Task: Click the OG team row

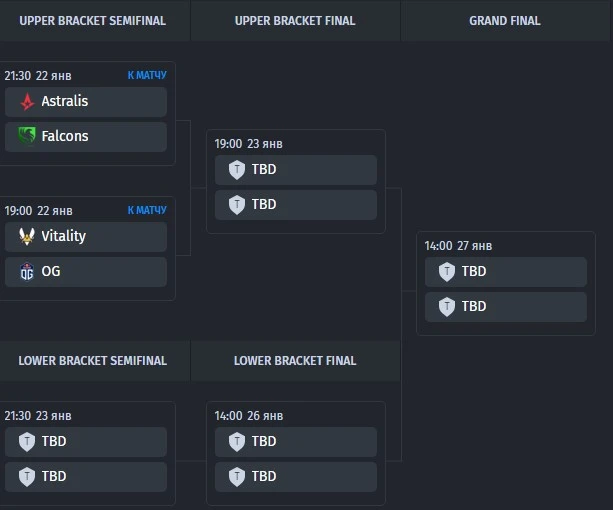Action: pyautogui.click(x=86, y=272)
